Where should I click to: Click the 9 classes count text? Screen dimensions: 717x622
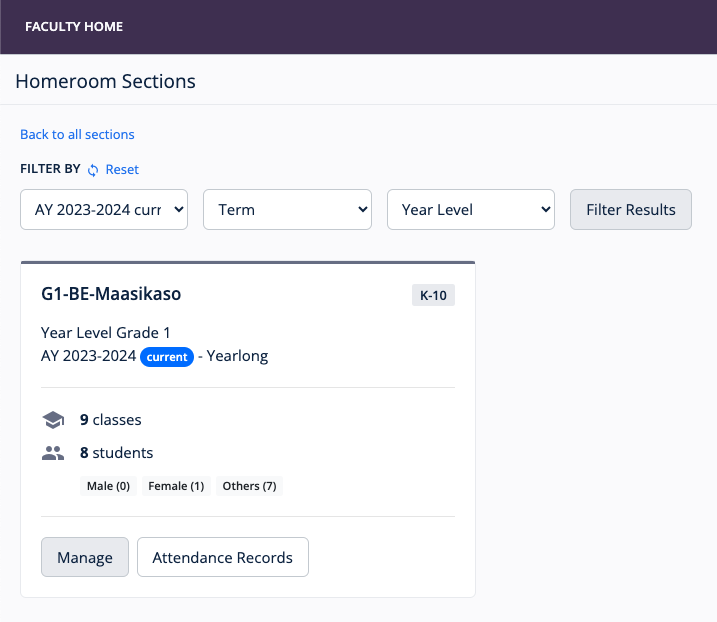tap(110, 420)
